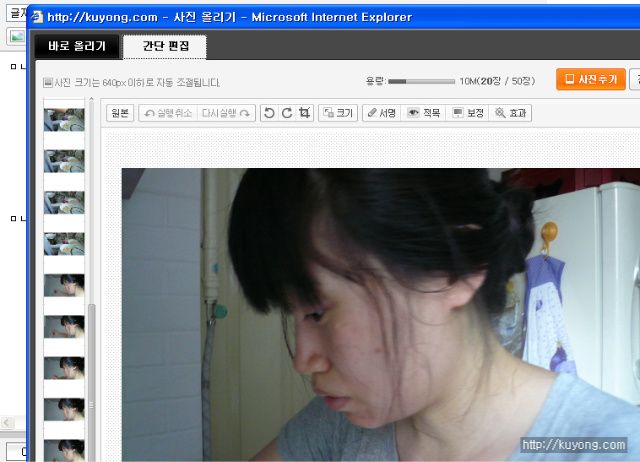The width and height of the screenshot is (640, 462).
Task: Click the thumbnail list scrollbar handle
Action: click(91, 383)
